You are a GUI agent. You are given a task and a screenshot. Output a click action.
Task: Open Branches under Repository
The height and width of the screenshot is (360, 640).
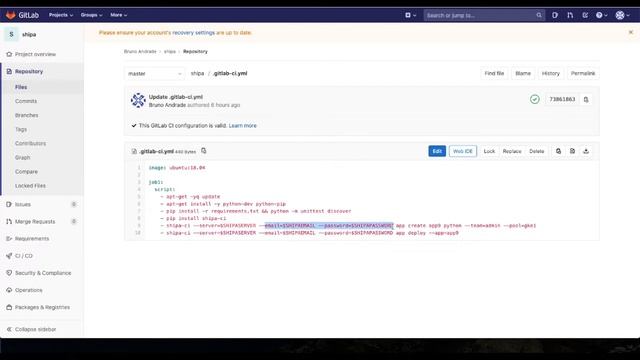(x=27, y=115)
